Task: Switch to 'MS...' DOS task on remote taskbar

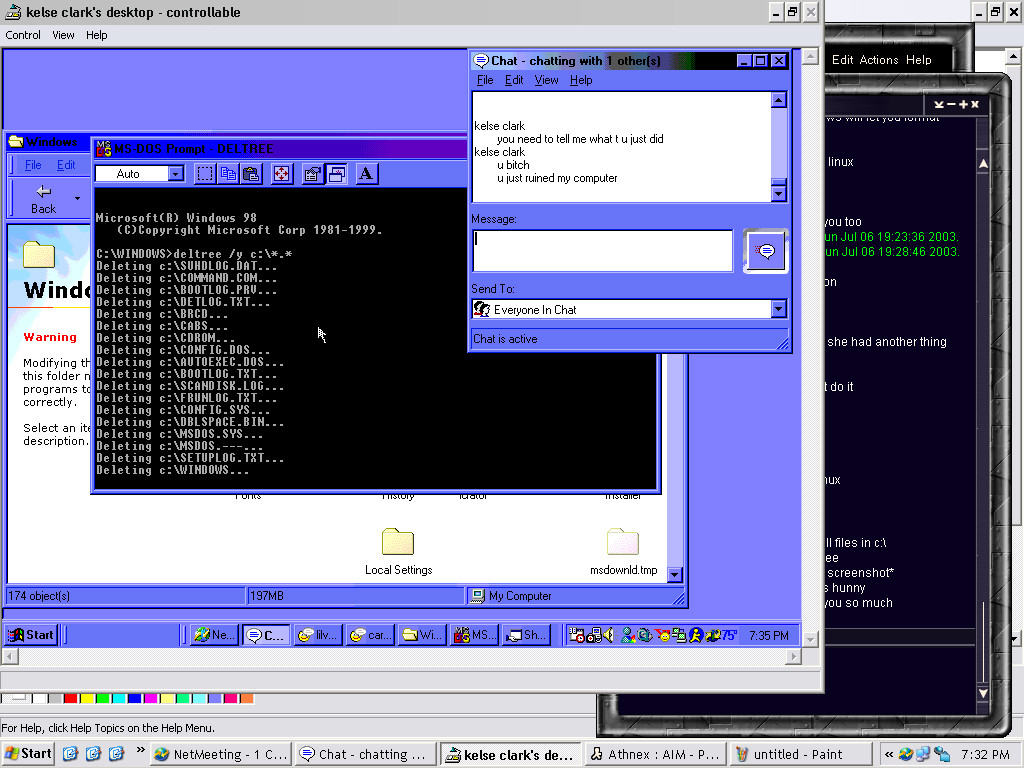Action: [474, 635]
